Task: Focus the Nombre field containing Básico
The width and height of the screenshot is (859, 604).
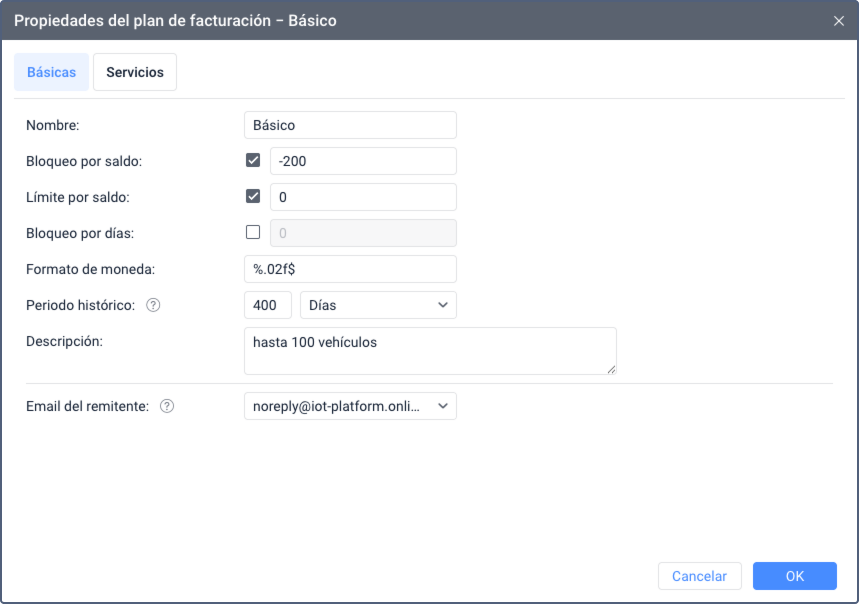Action: tap(350, 125)
